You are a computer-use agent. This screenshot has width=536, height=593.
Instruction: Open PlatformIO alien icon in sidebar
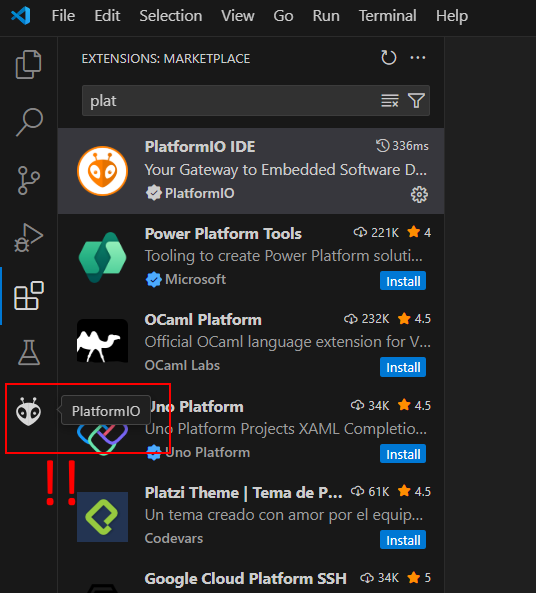28,411
